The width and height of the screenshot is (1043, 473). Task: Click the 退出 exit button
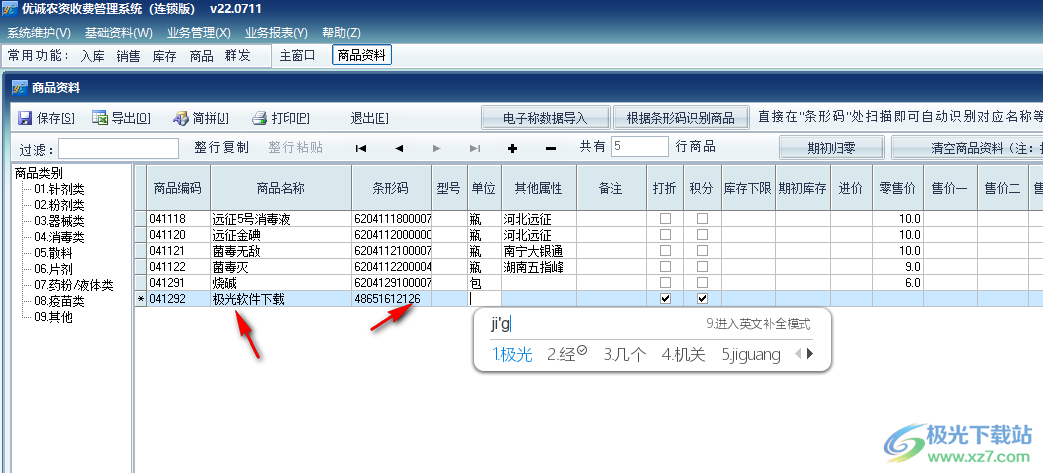(x=369, y=118)
